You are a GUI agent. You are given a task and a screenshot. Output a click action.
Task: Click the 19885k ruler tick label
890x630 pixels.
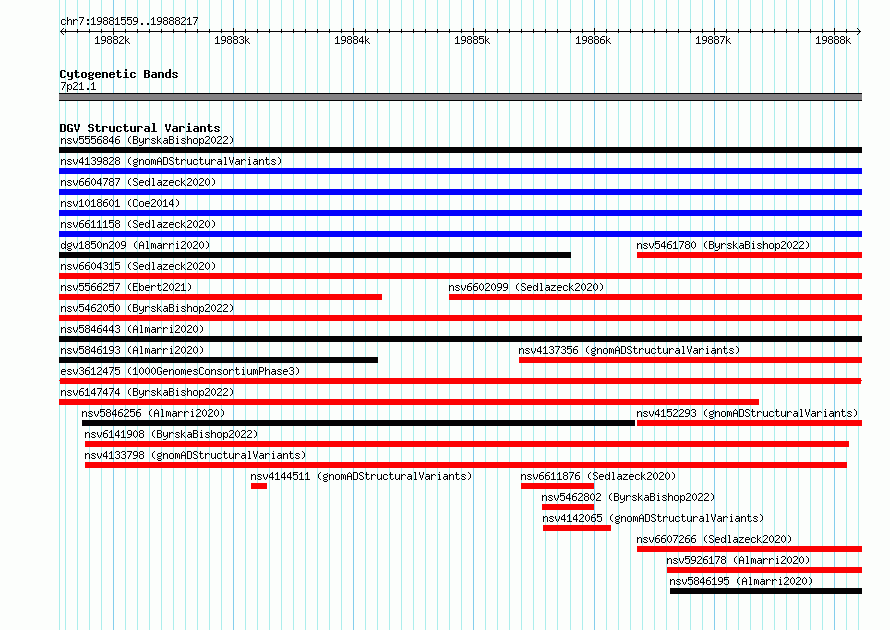[x=472, y=40]
